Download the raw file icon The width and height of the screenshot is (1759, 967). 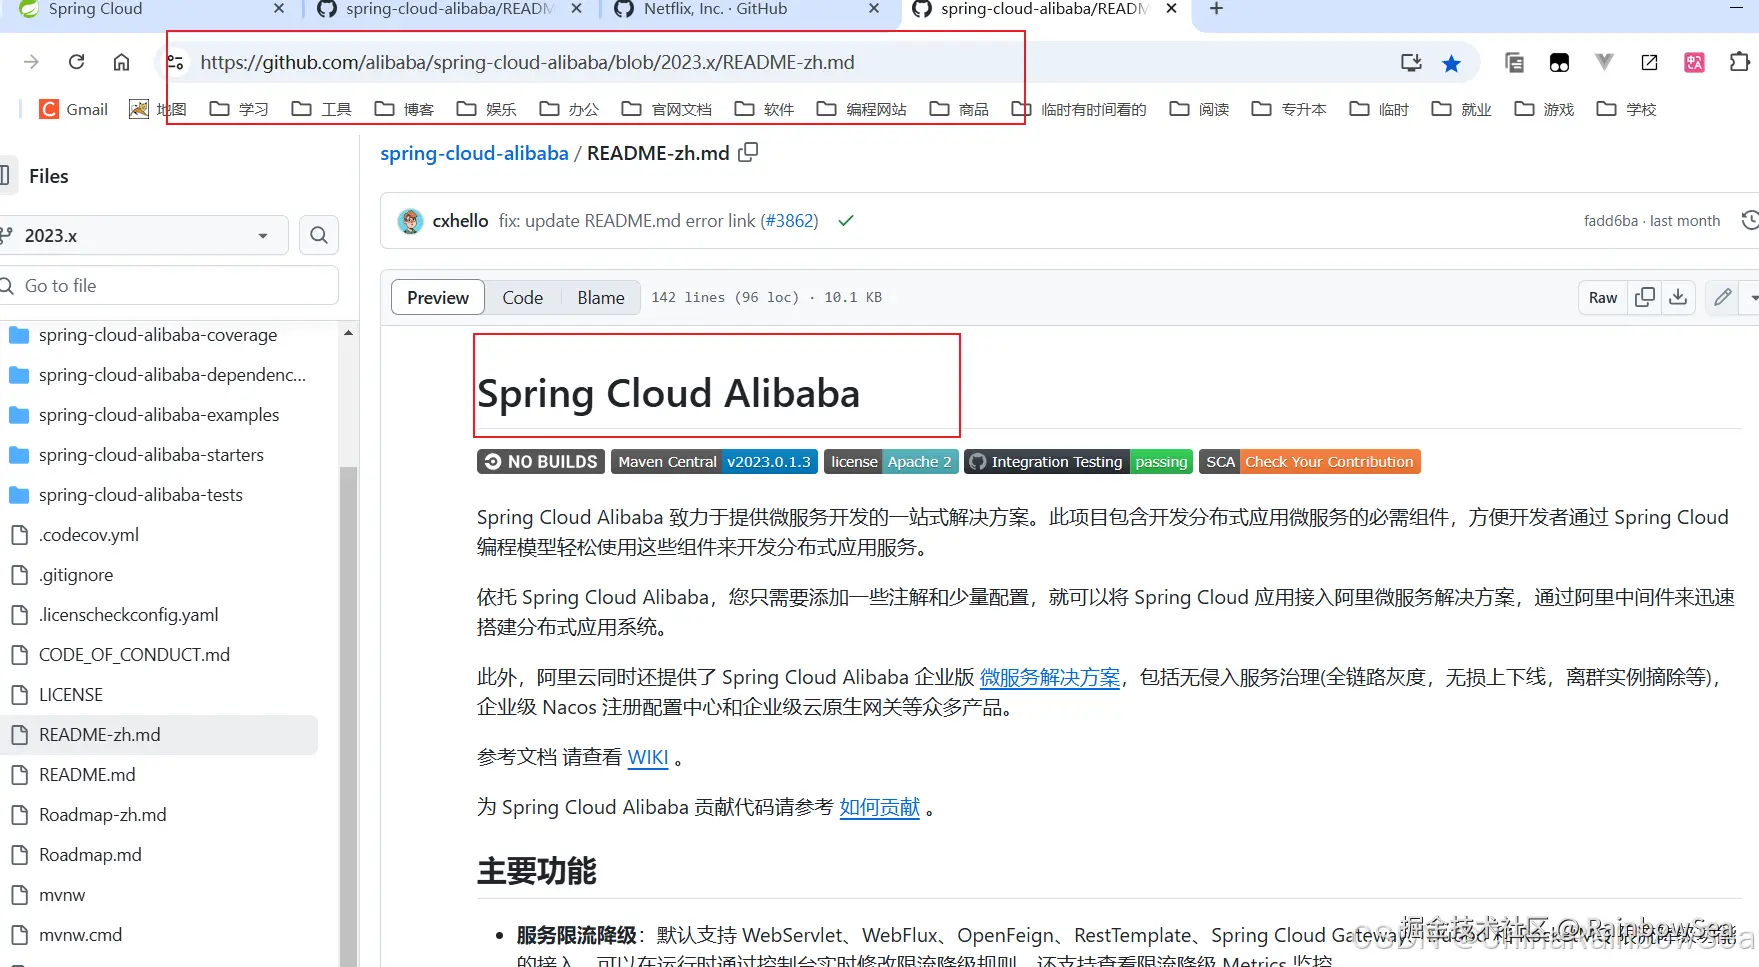(1678, 297)
